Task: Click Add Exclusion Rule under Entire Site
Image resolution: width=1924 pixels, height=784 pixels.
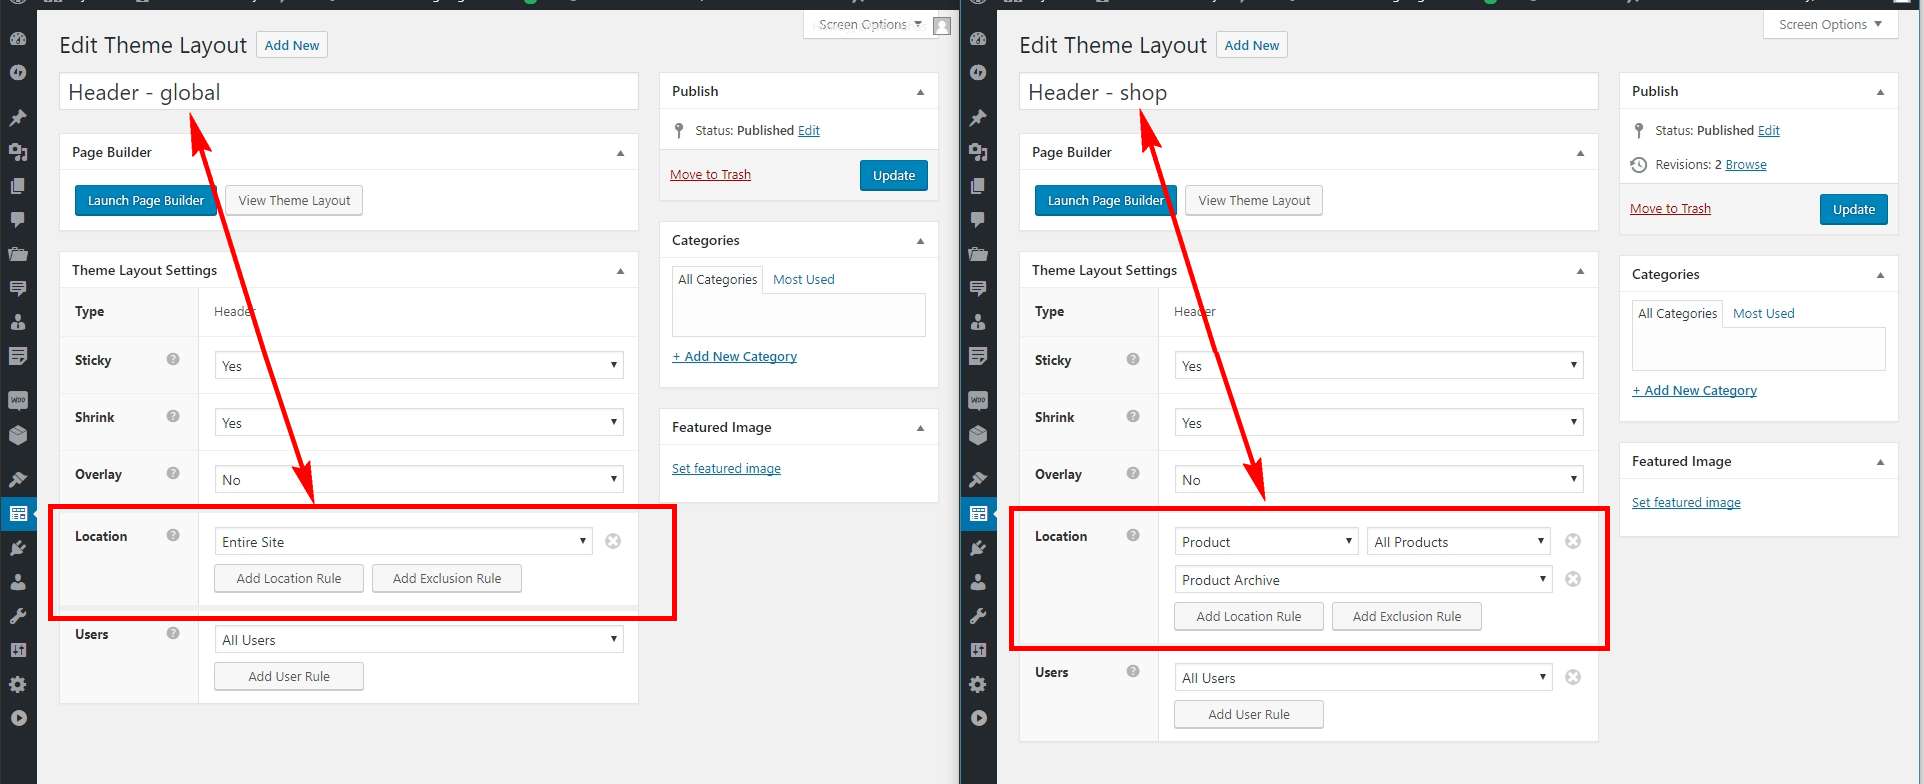Action: (446, 578)
